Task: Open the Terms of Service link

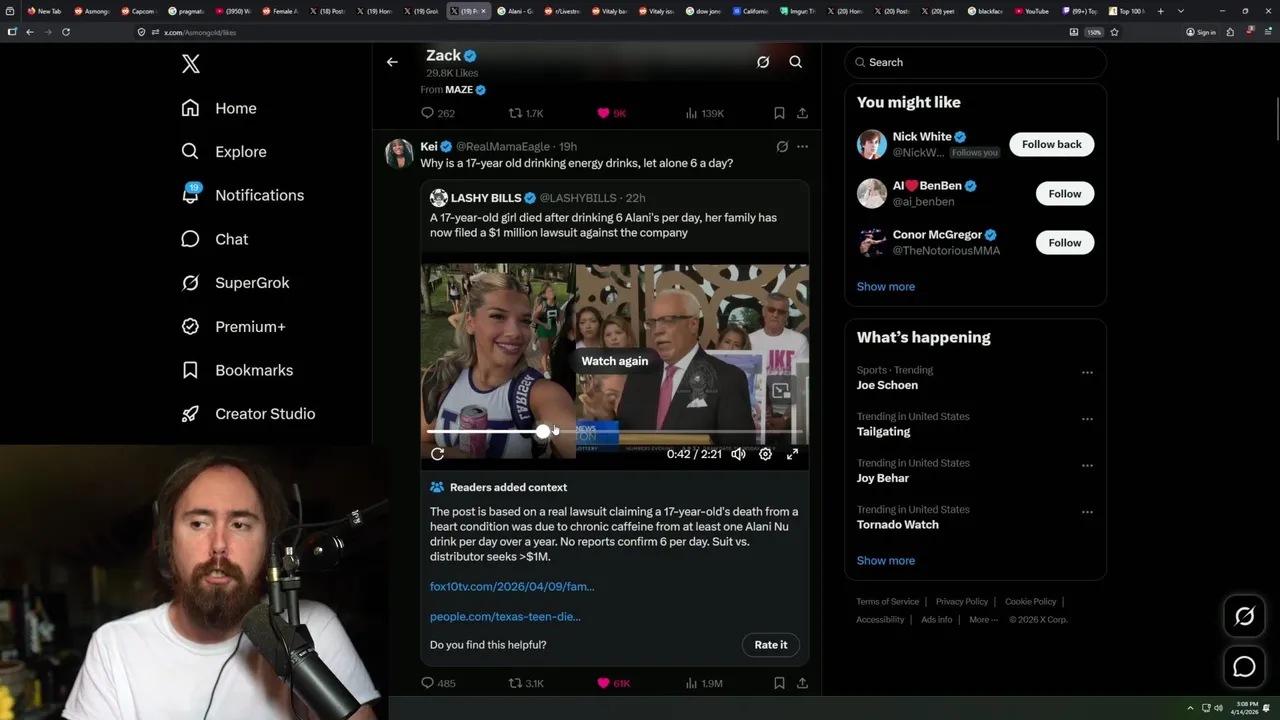Action: point(888,602)
